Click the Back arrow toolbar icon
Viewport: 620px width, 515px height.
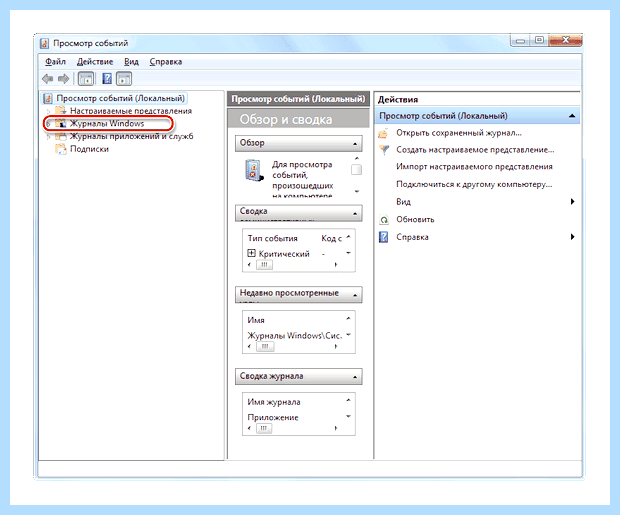(x=48, y=79)
